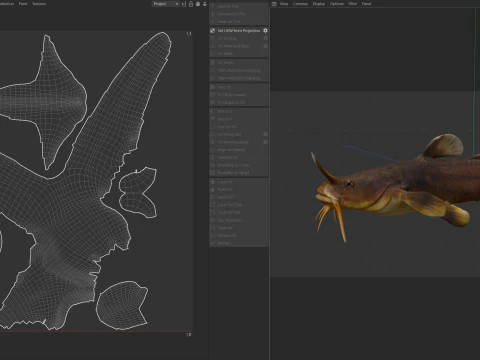480x360 pixels.
Task: Select the small butterfly-shaped UV island
Action: [x=138, y=193]
